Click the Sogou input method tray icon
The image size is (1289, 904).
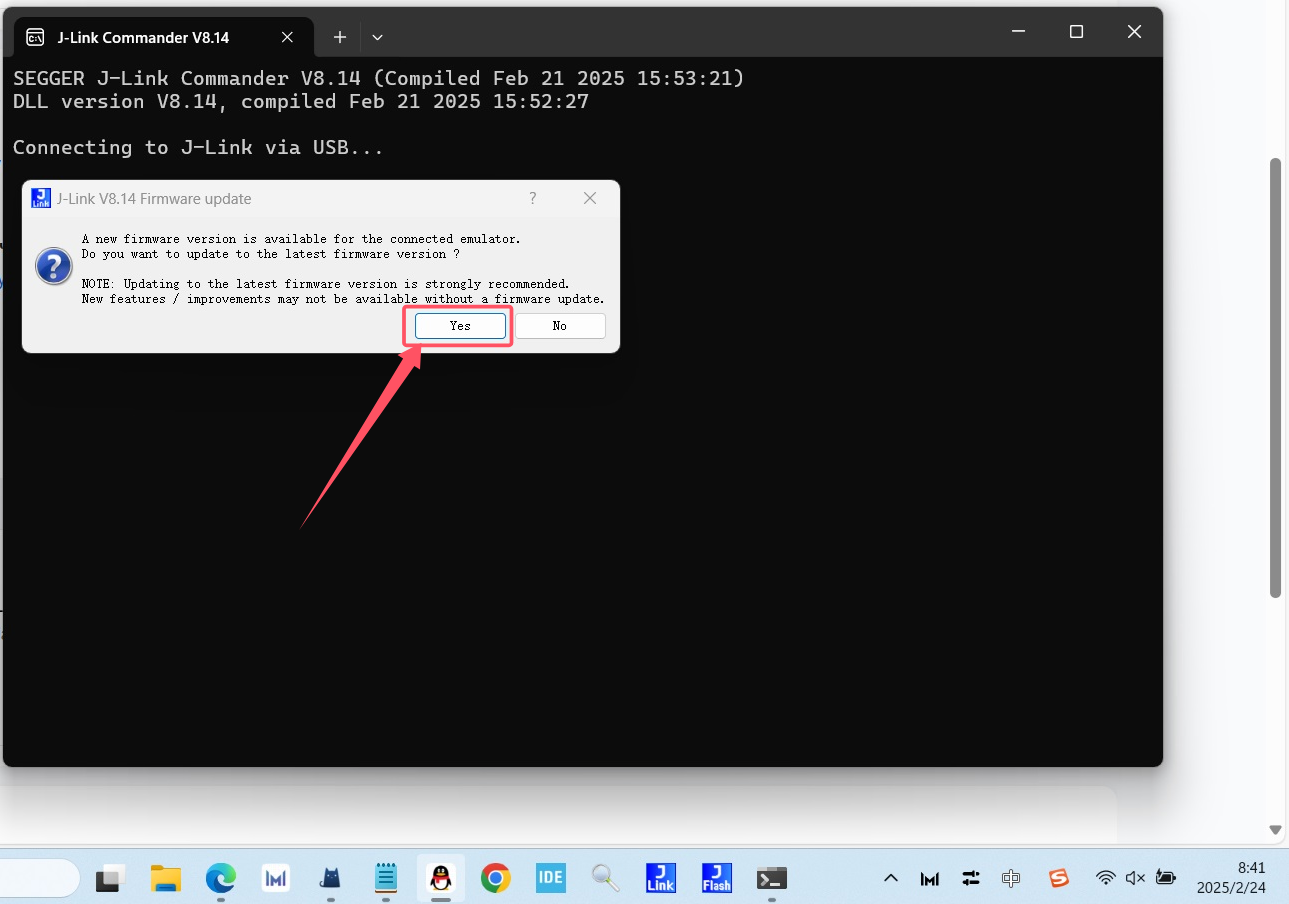pyautogui.click(x=1059, y=878)
